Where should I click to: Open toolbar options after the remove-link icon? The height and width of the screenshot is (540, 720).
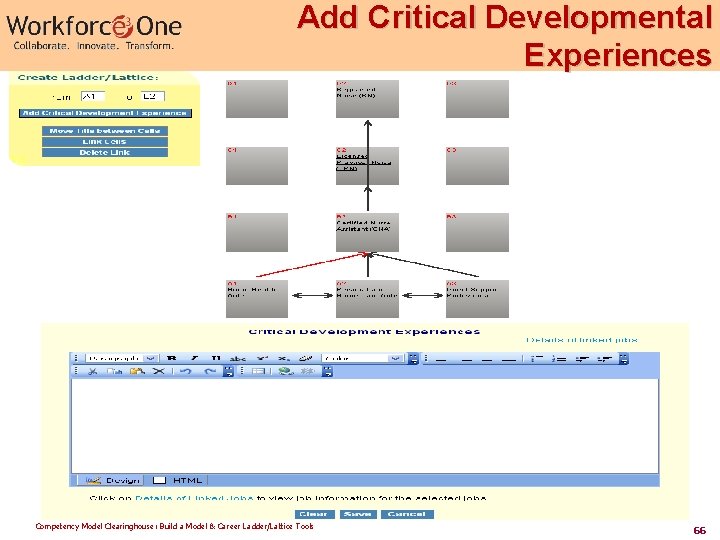coord(327,371)
